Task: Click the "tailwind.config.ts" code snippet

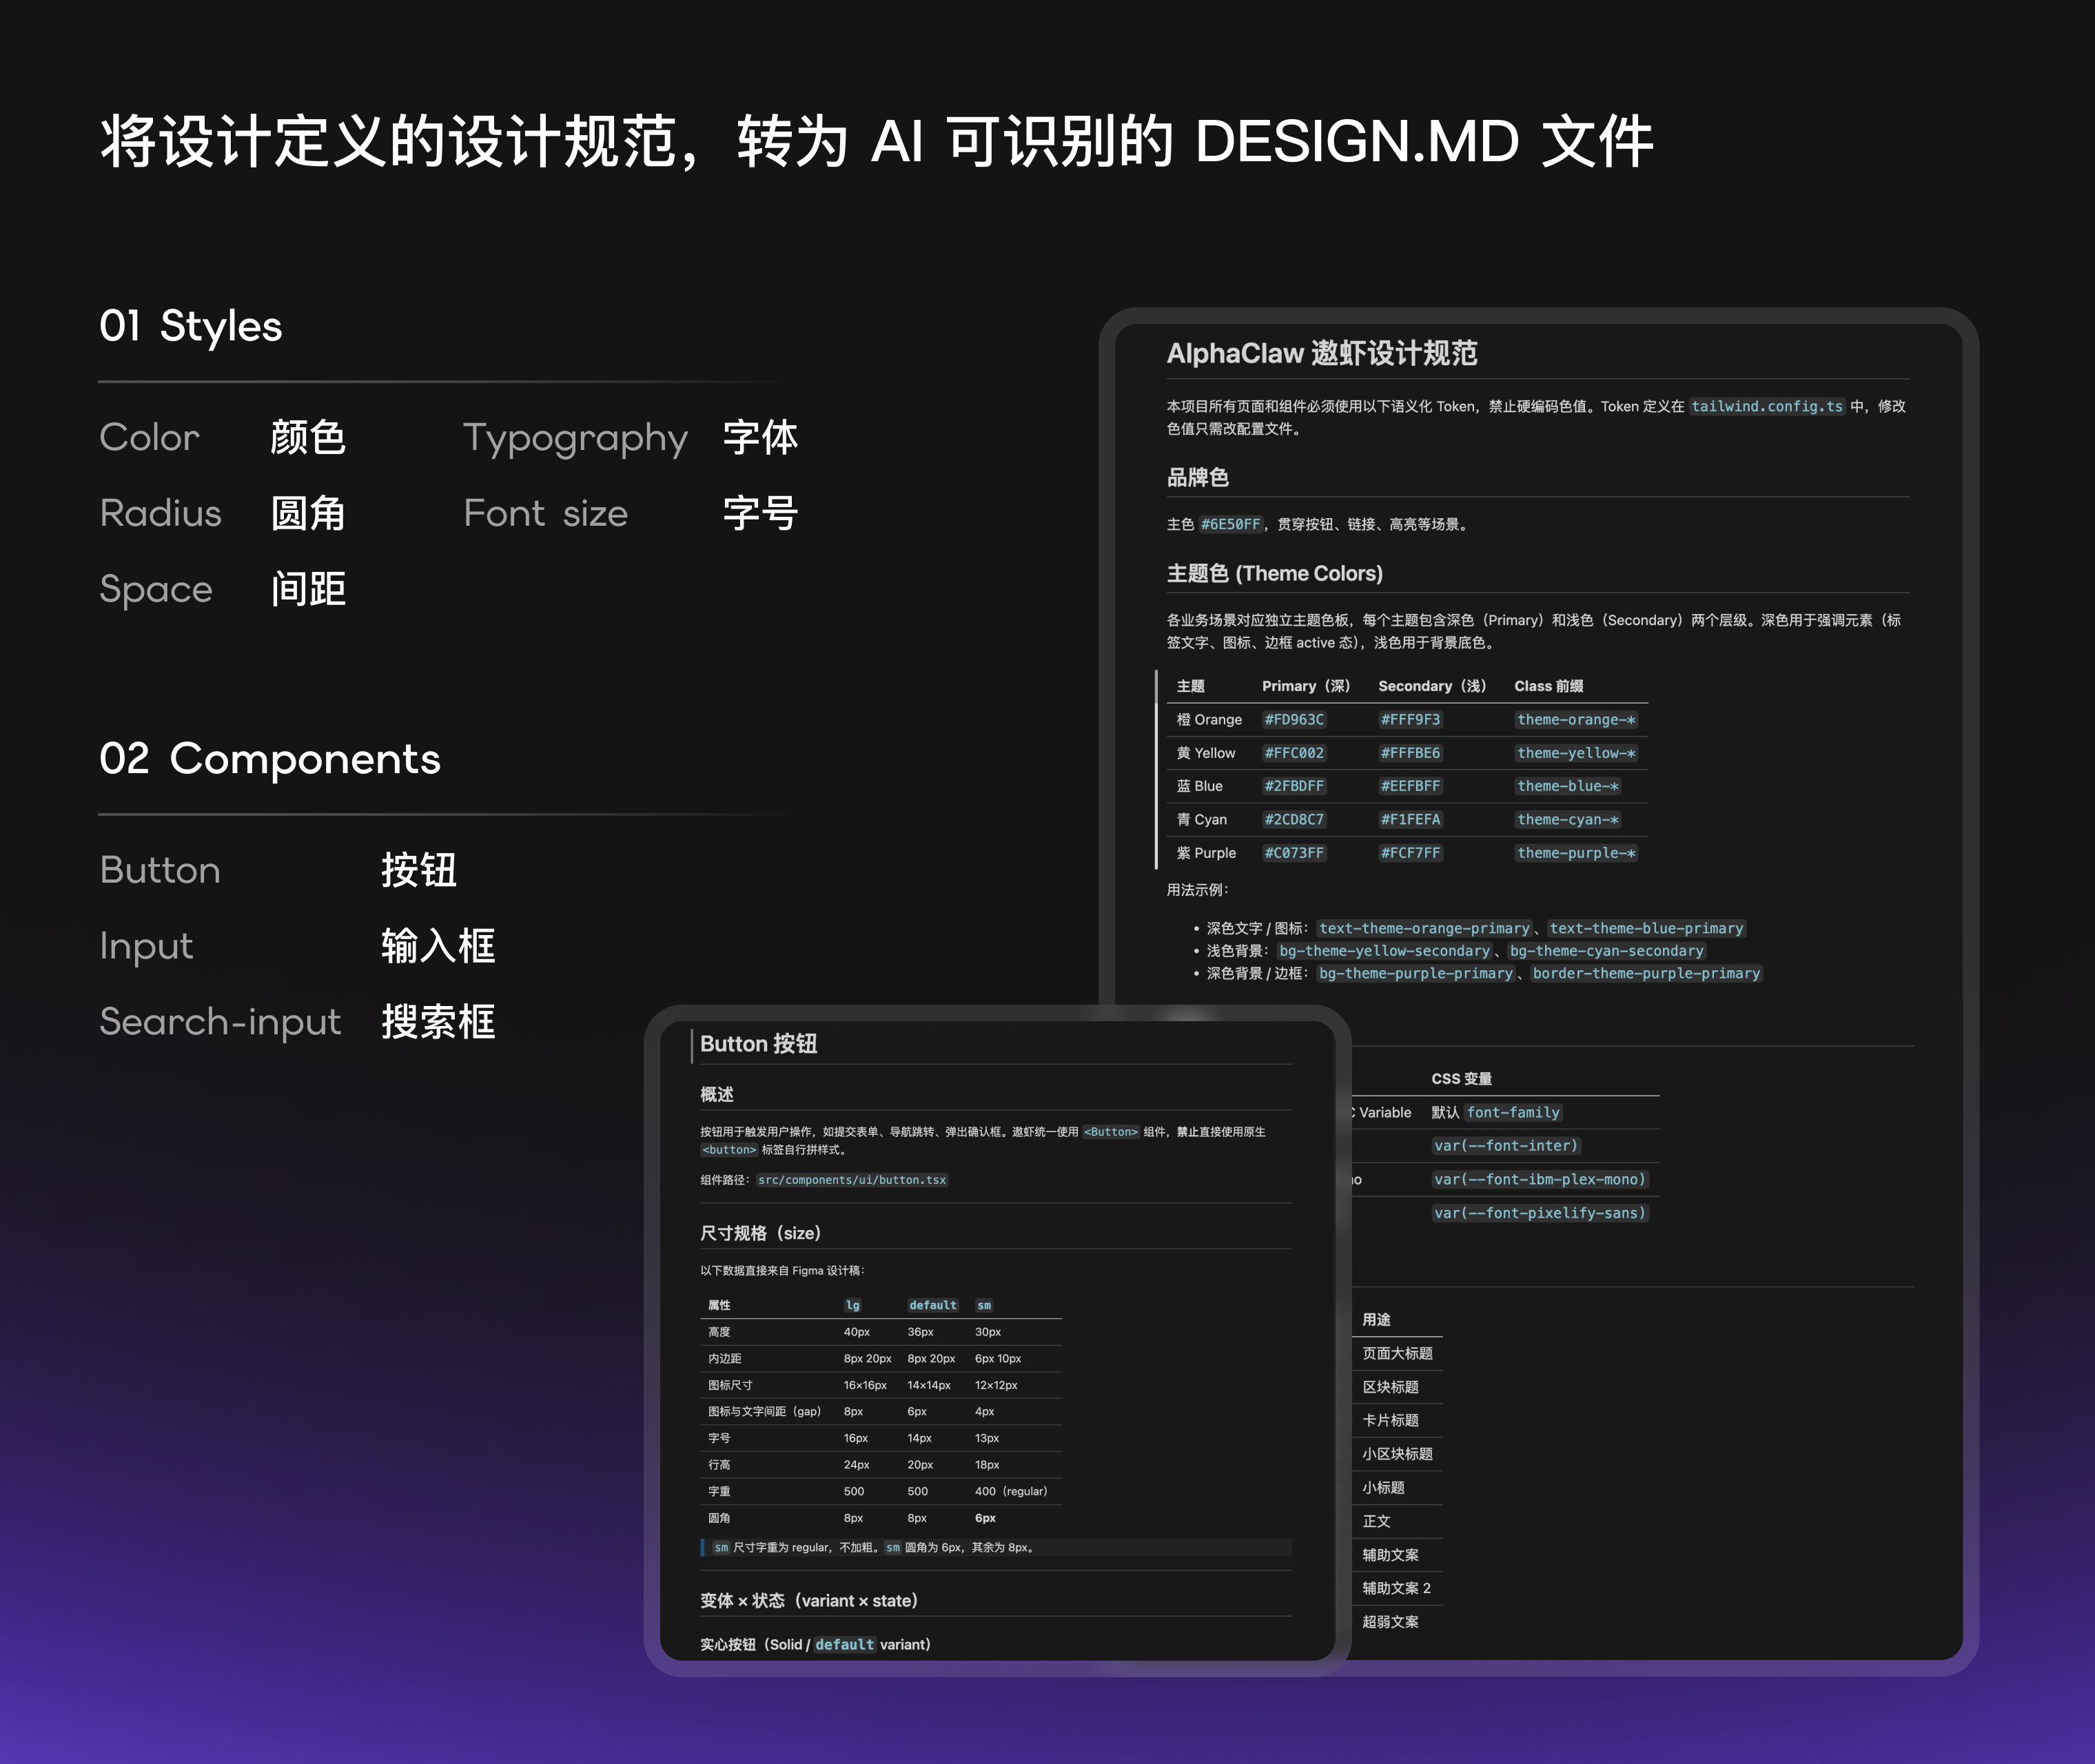Action: (x=1766, y=406)
